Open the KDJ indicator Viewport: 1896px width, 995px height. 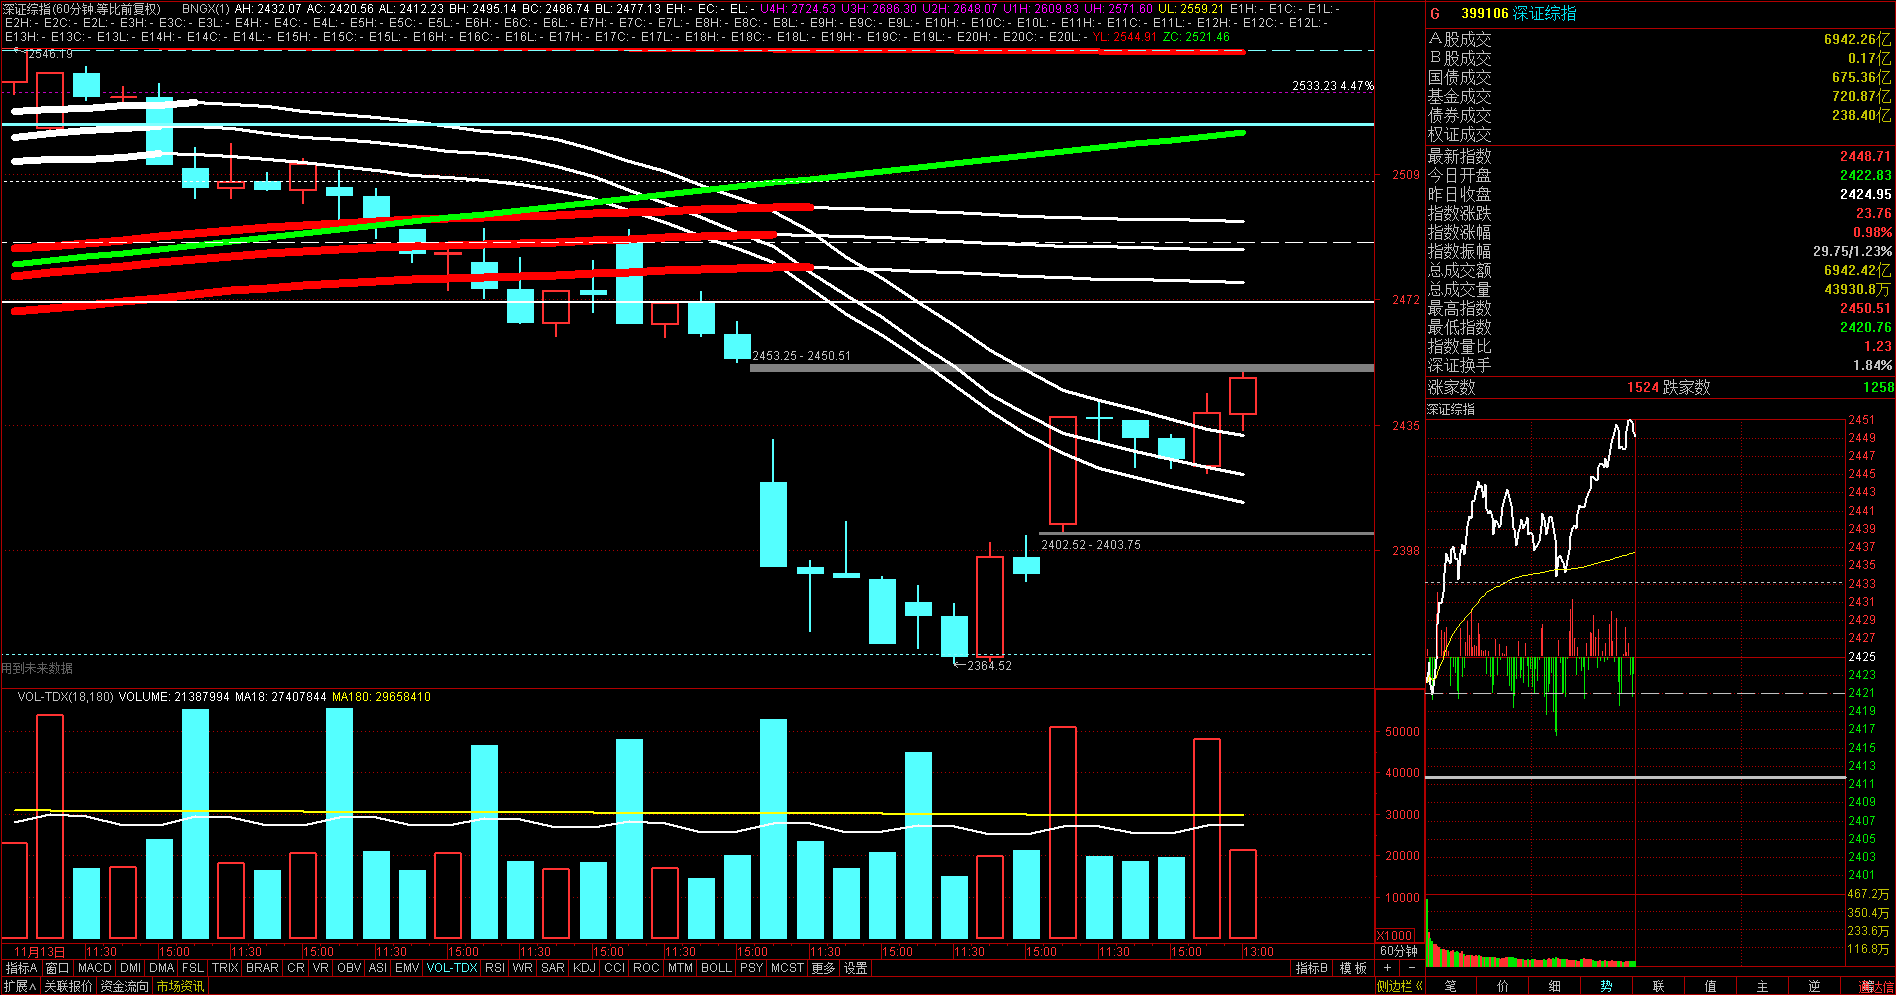pos(585,968)
